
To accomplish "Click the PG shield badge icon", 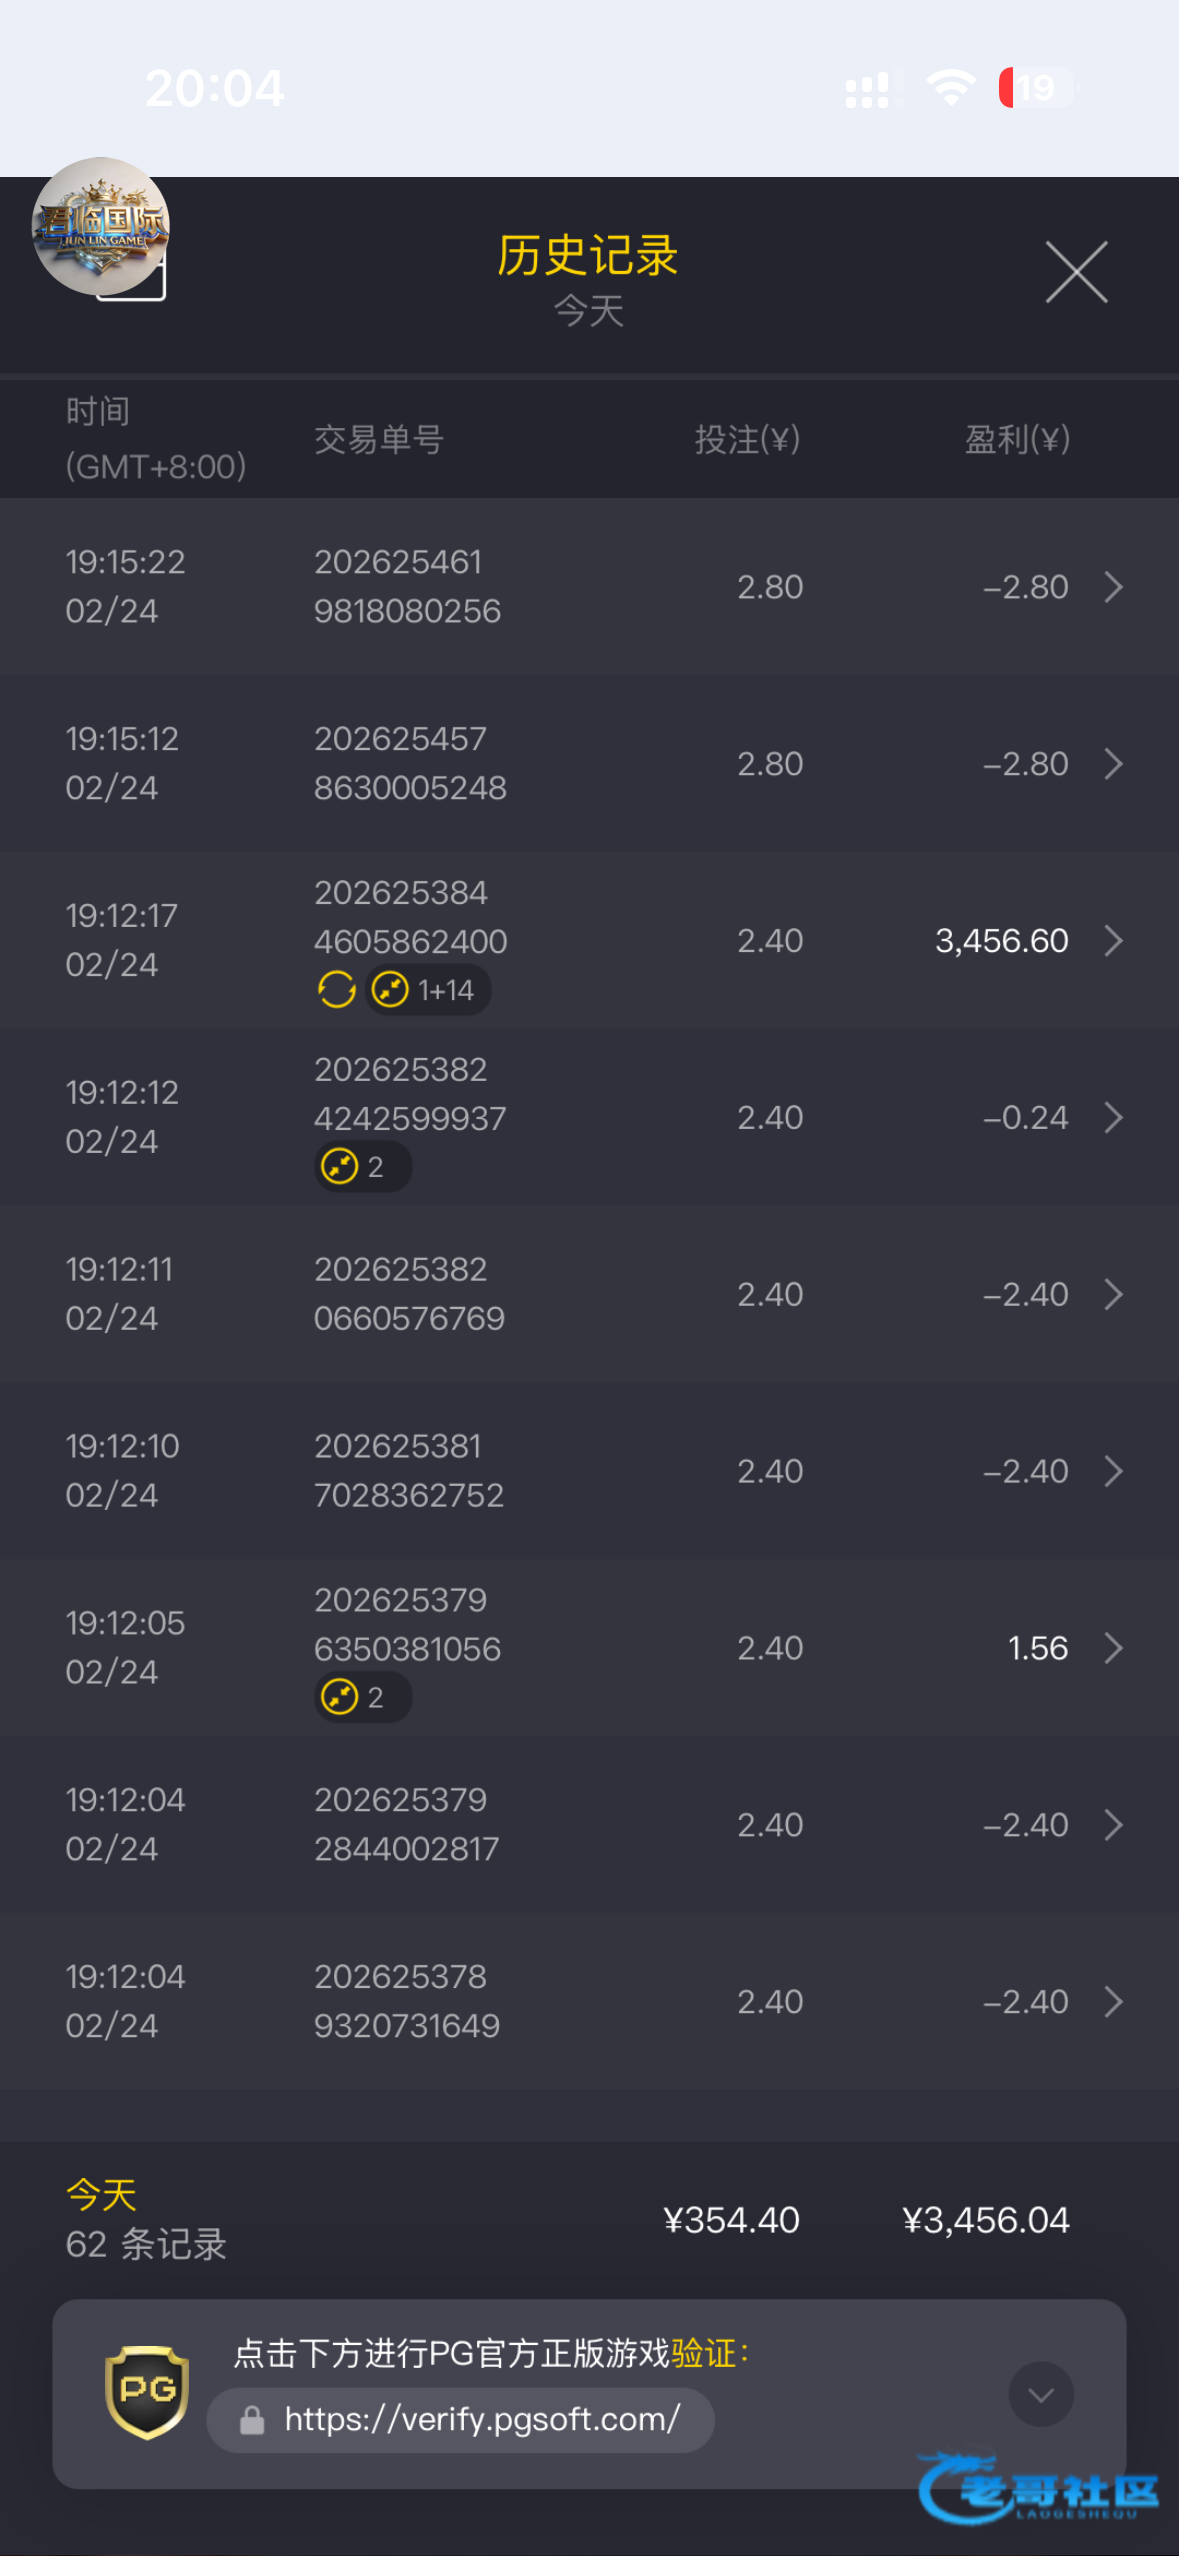I will (147, 2392).
